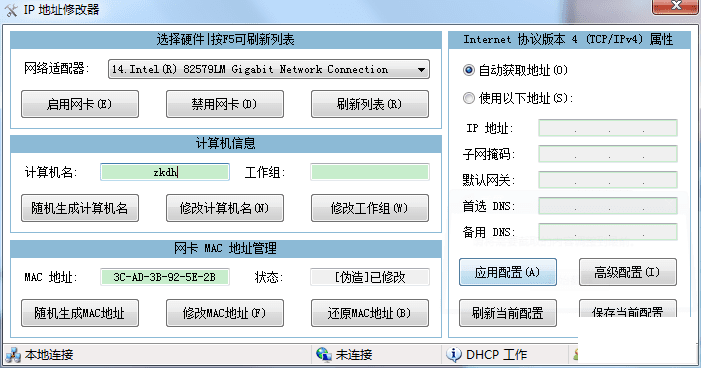Click the MAC status field [伪造]已修改
Screen dimensions: 701x368
click(x=370, y=277)
